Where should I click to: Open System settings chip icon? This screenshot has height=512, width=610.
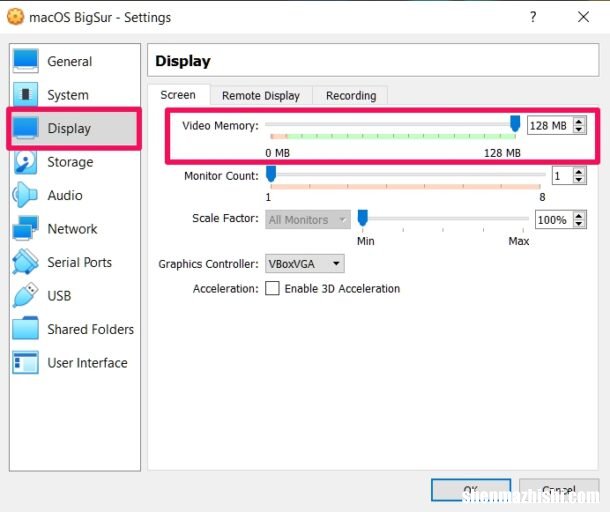(x=25, y=95)
